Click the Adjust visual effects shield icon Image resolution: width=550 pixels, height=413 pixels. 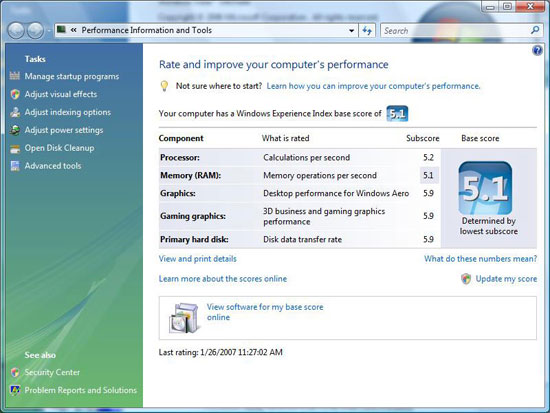[15, 94]
